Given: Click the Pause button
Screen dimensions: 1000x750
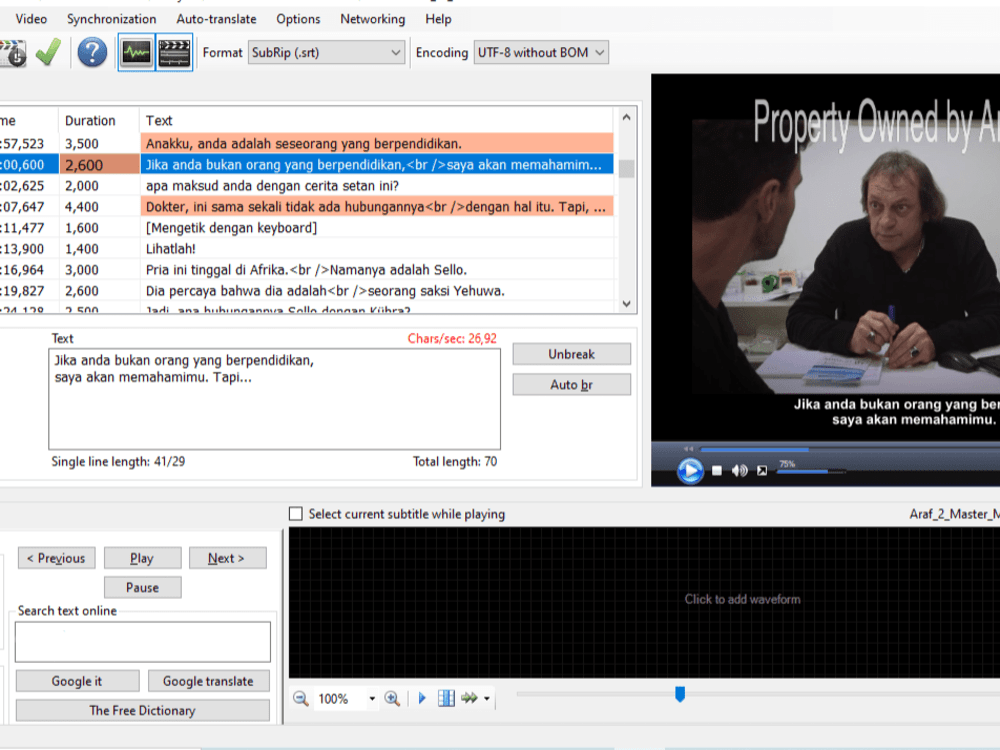Looking at the screenshot, I should pos(142,587).
